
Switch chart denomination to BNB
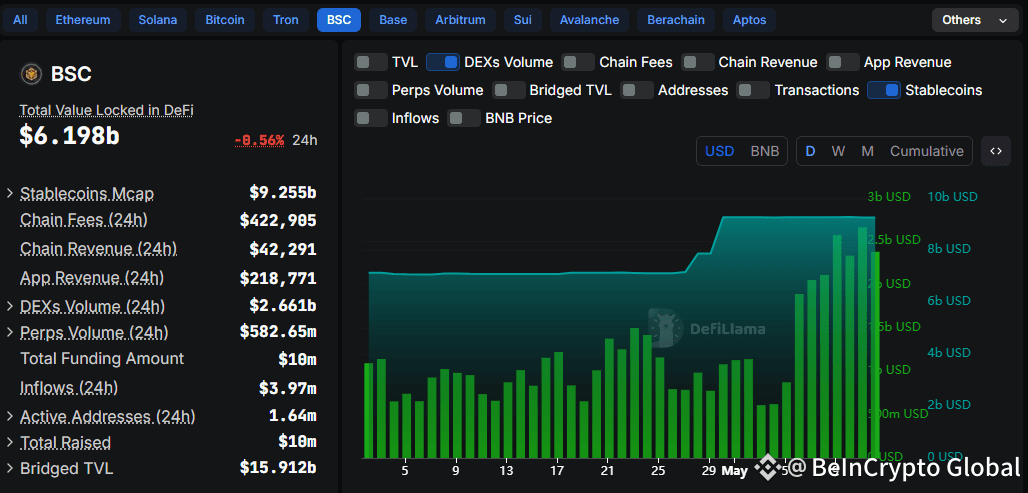764,151
